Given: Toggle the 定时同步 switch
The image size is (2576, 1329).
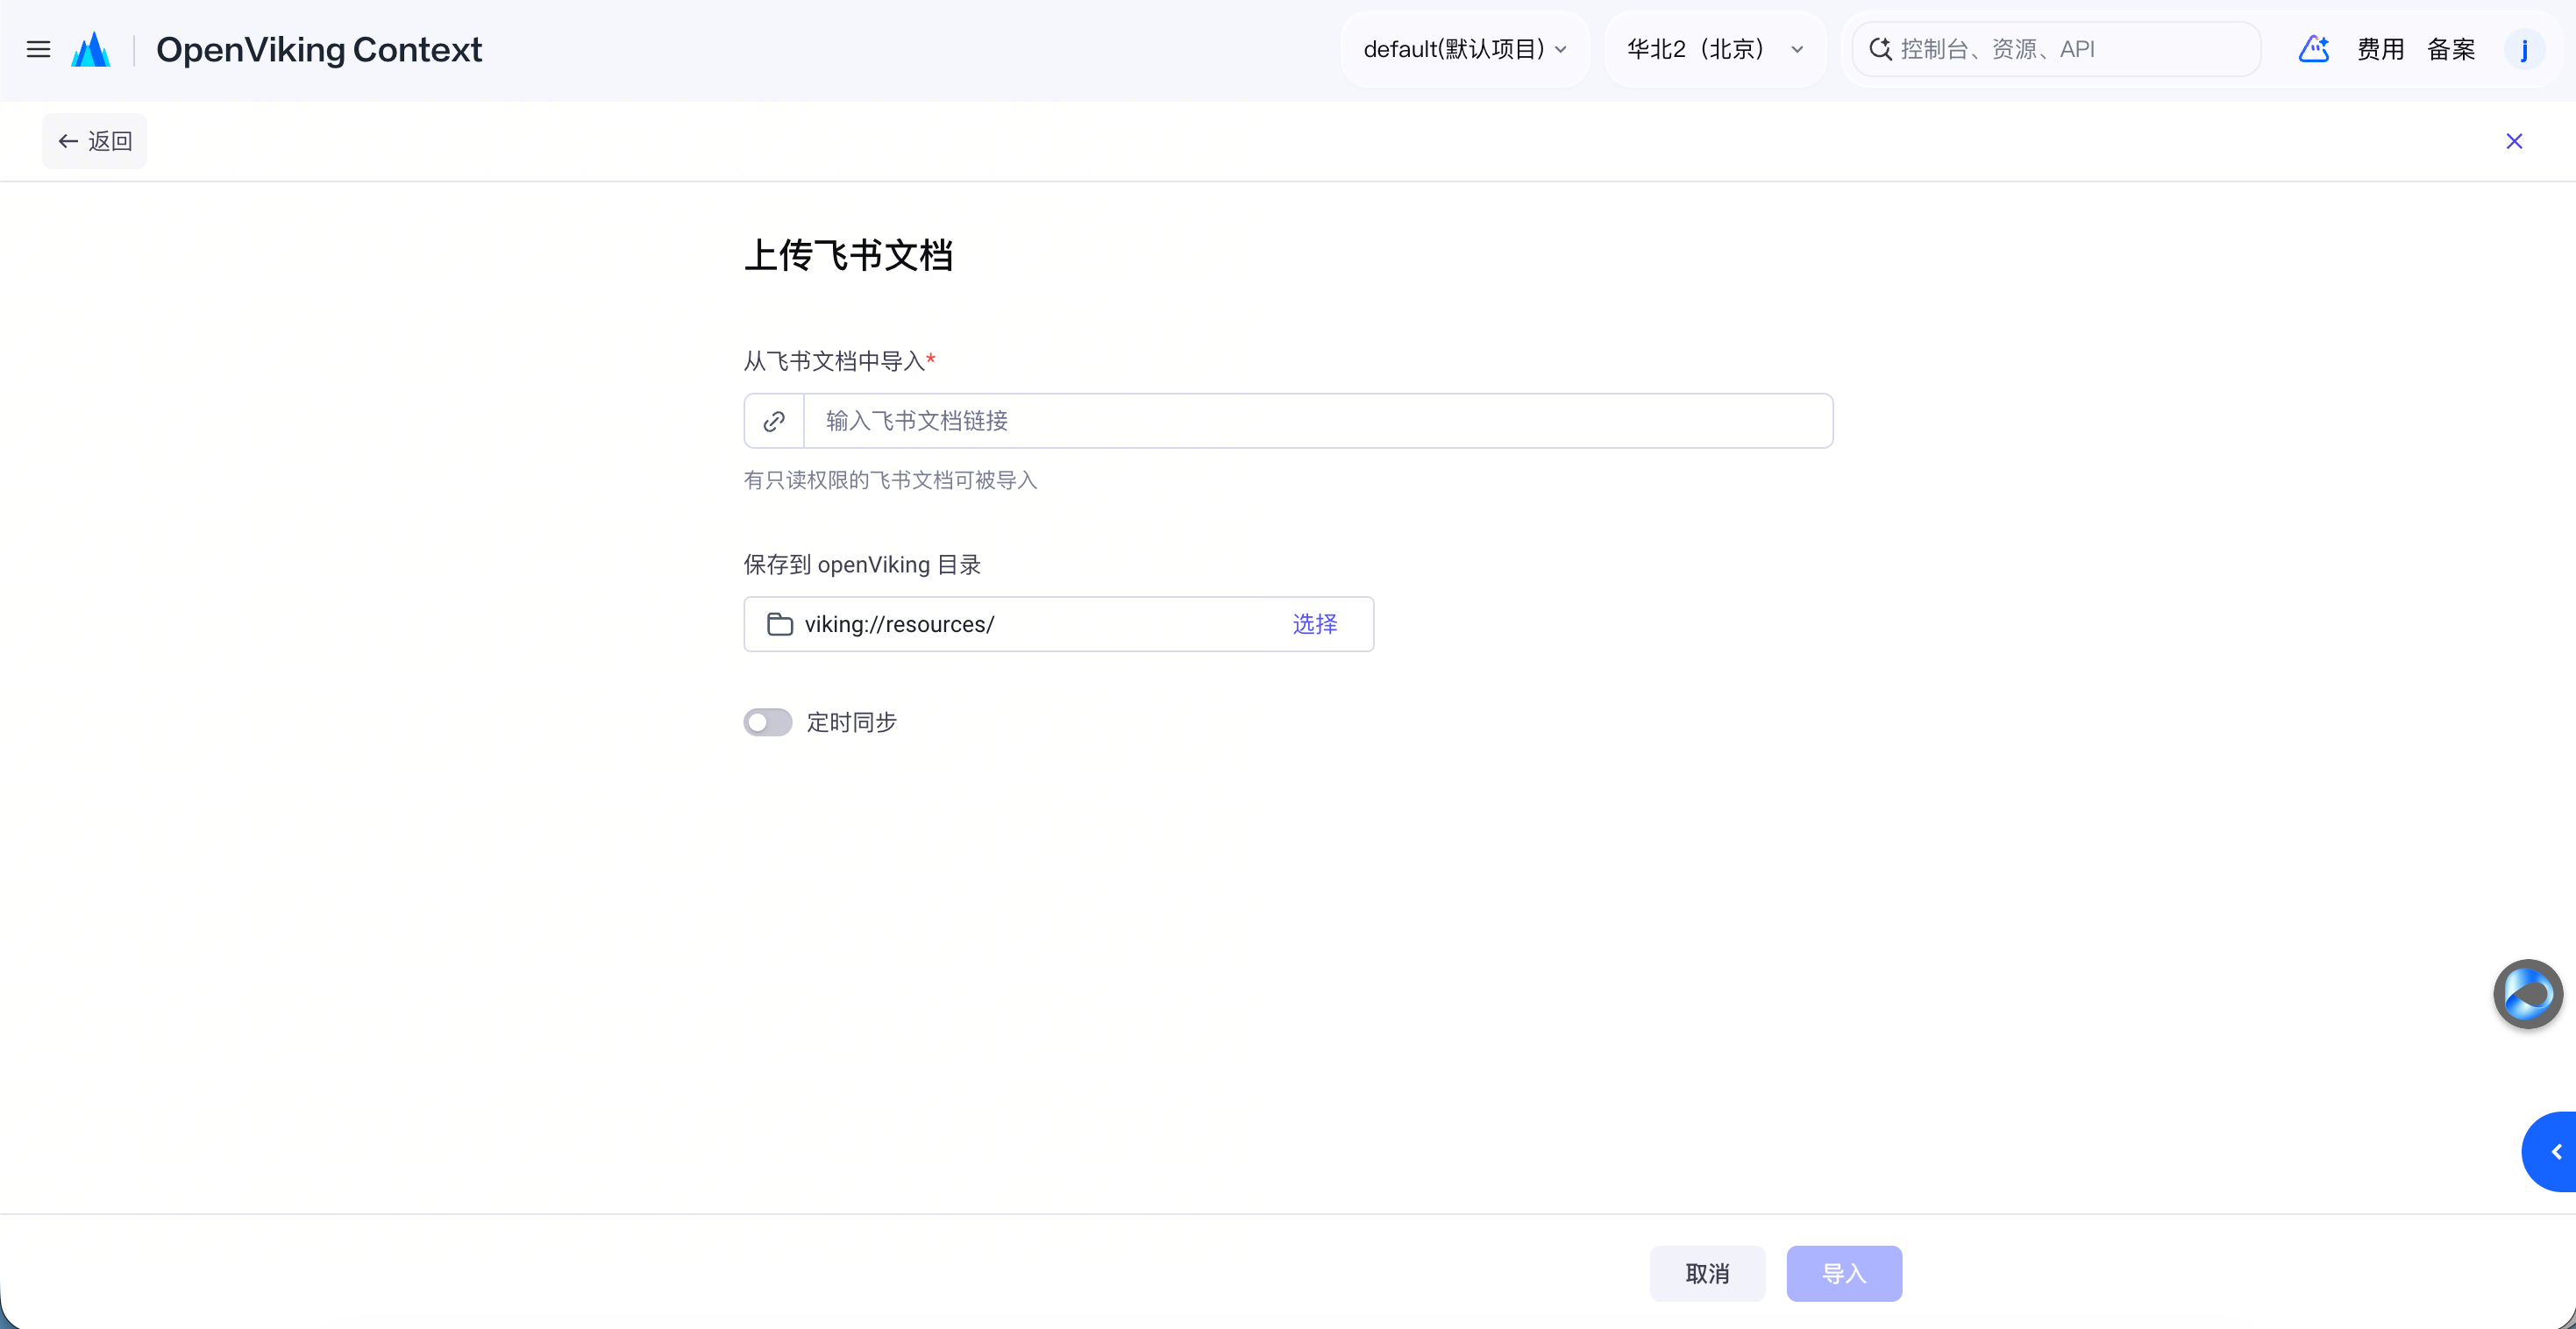Looking at the screenshot, I should (768, 722).
